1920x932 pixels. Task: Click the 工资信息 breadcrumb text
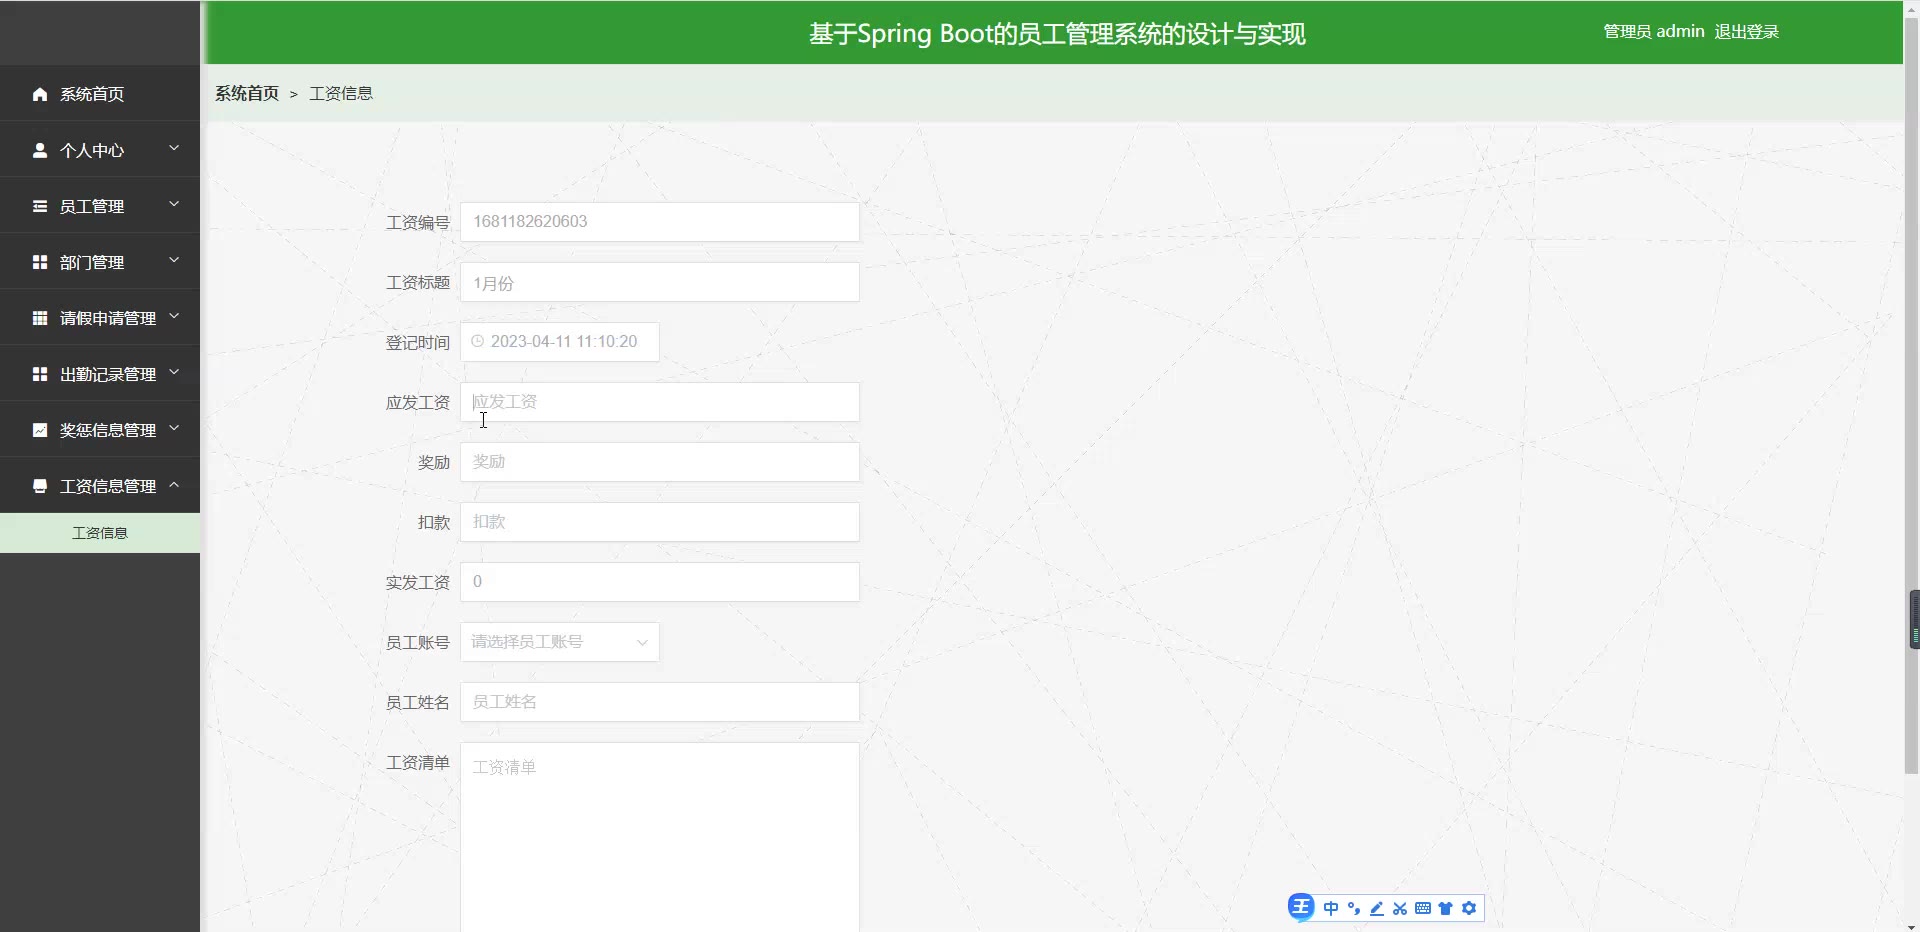341,93
